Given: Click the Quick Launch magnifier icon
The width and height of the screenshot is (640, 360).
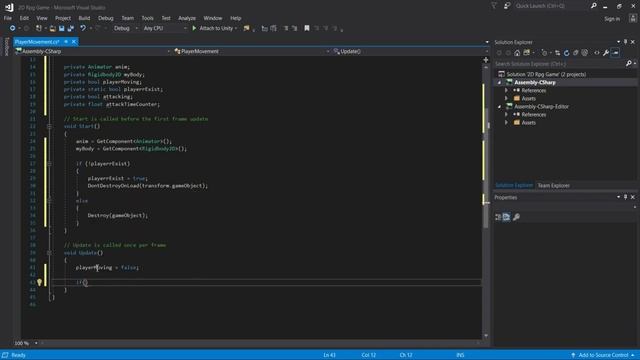Looking at the screenshot, I should tap(593, 6).
